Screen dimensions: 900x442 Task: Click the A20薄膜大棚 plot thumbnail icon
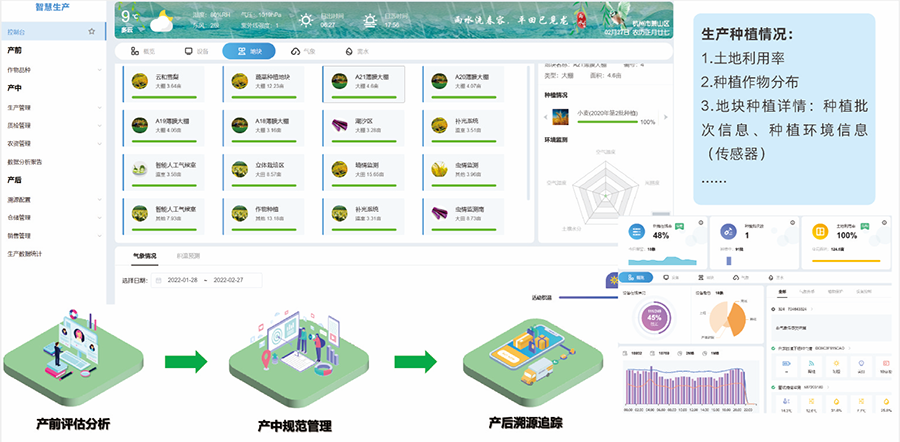439,81
